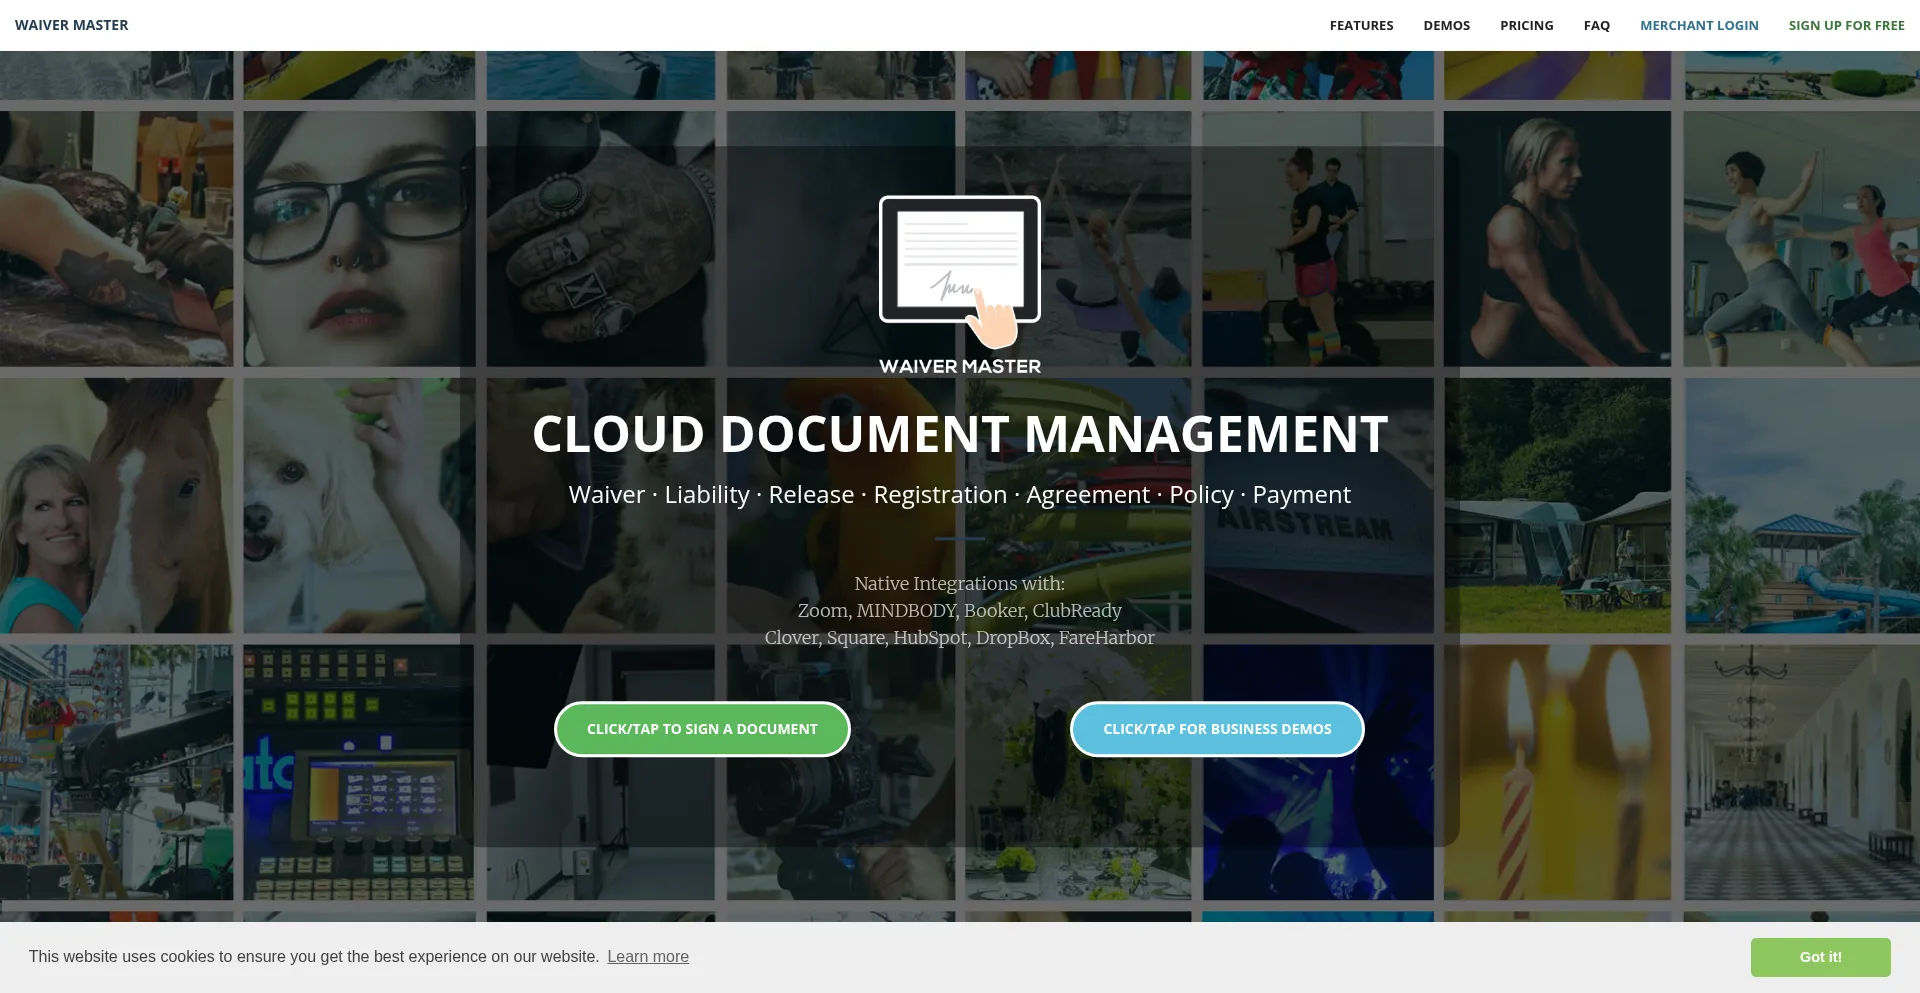Navigate to the FAQ section
1920x993 pixels.
click(1596, 25)
